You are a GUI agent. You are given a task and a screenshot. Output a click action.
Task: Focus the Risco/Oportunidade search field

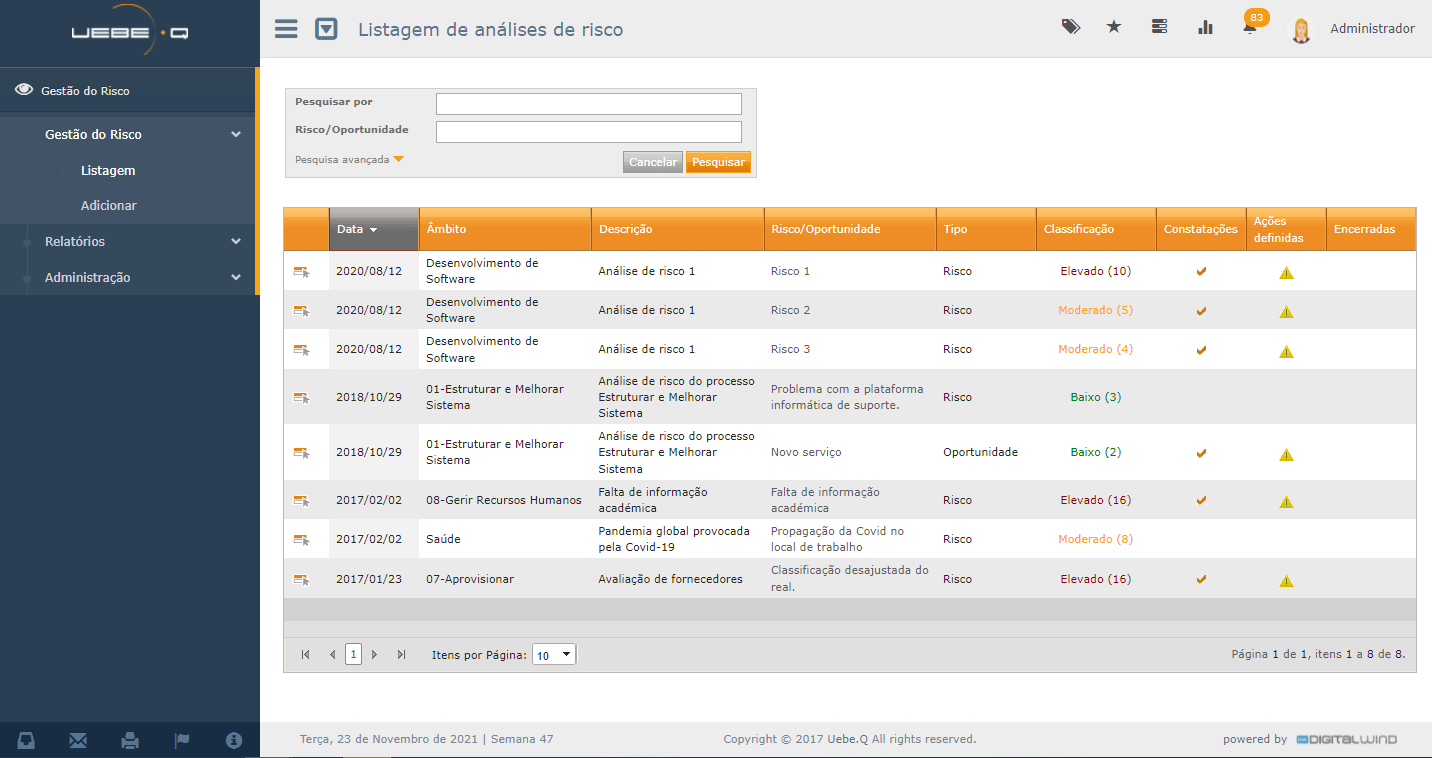pyautogui.click(x=588, y=132)
